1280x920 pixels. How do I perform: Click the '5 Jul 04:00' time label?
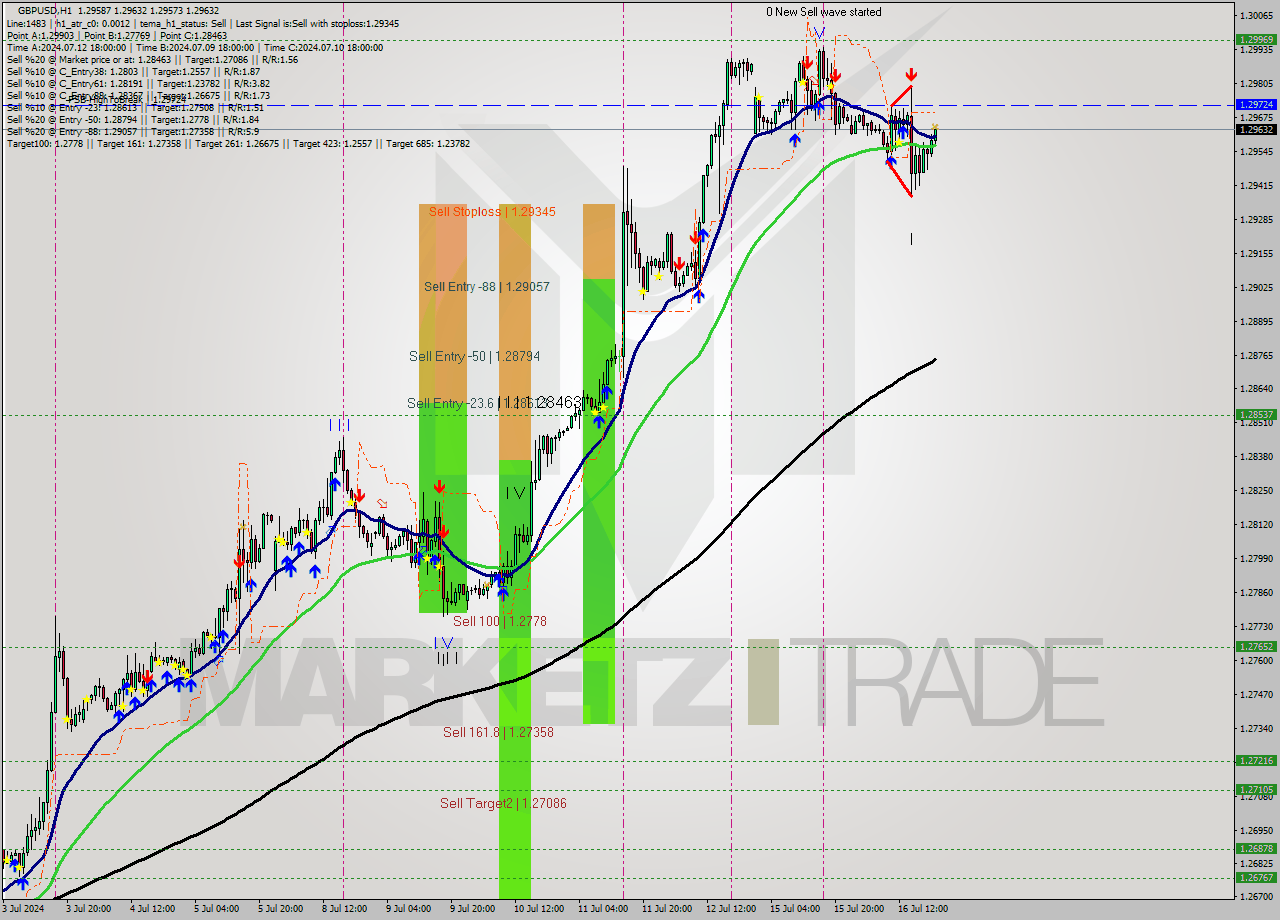coord(216,909)
